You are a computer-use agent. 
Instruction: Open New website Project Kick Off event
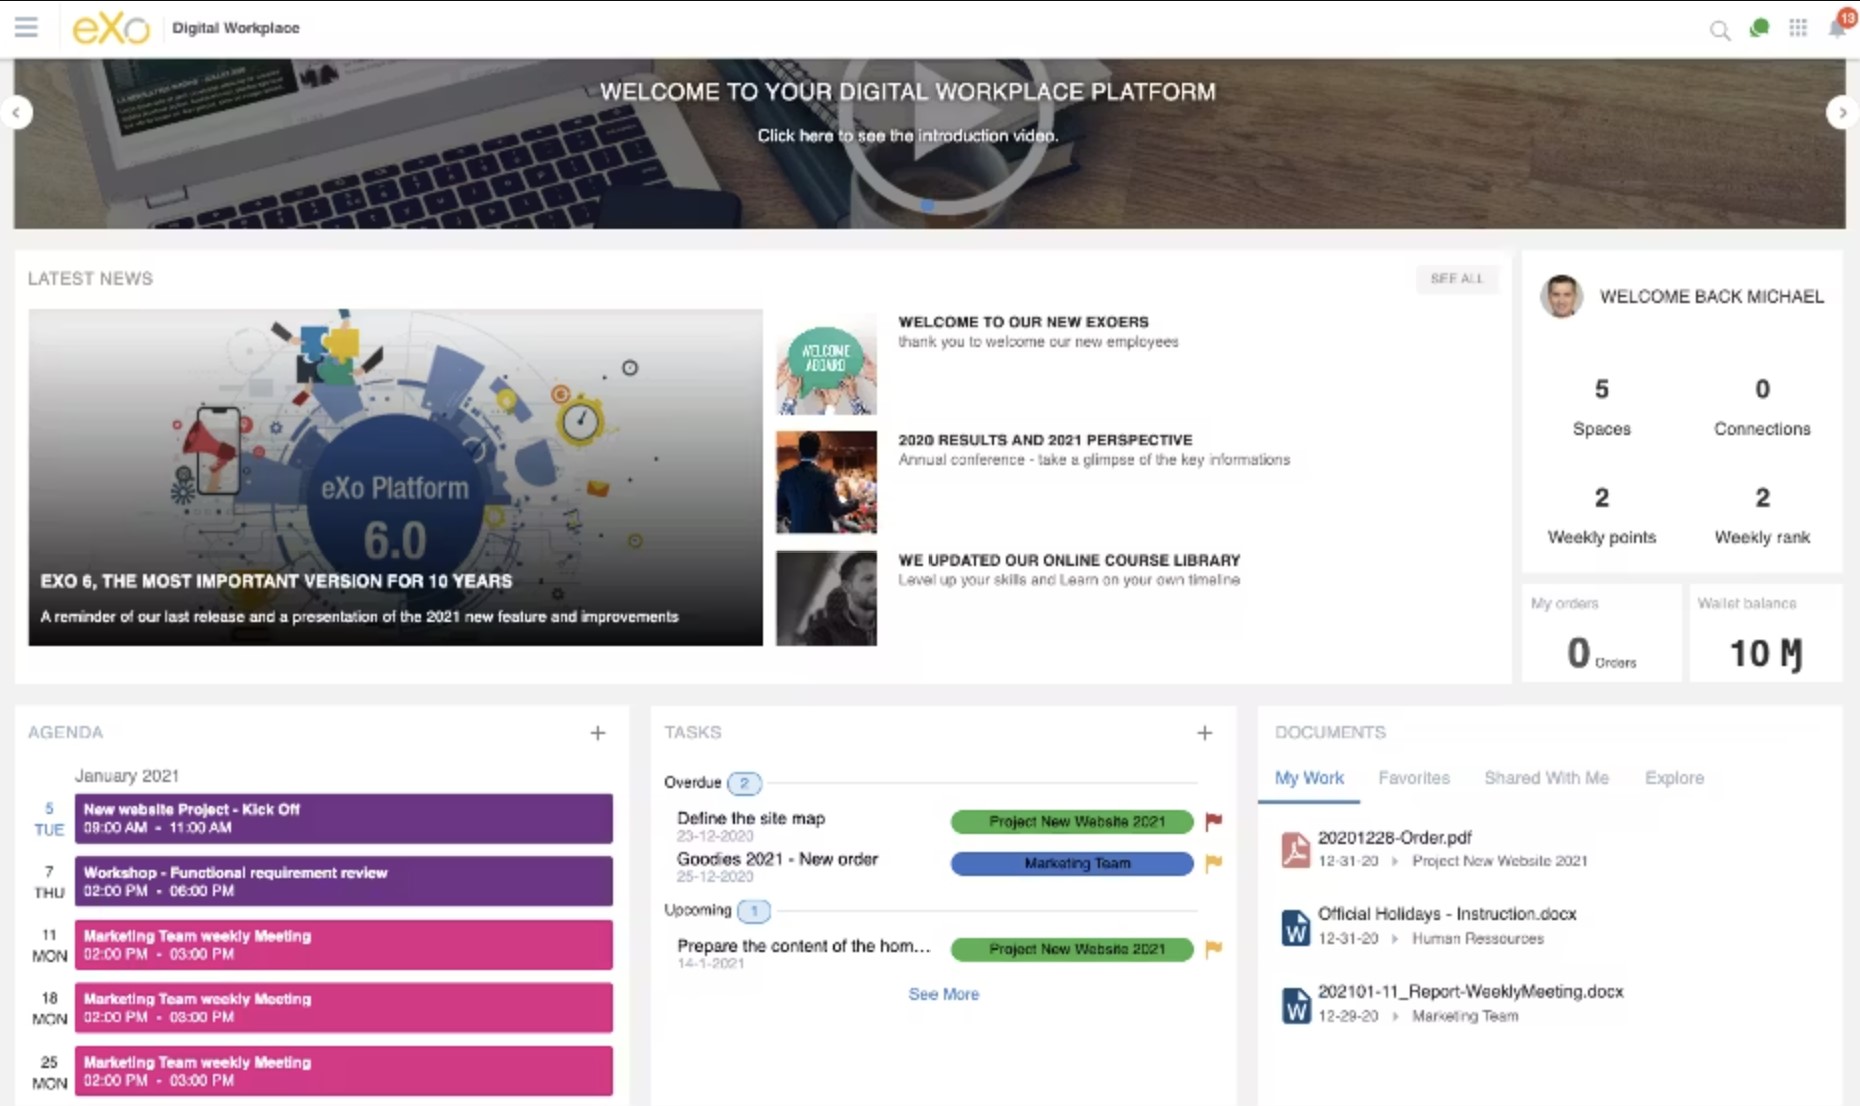tap(343, 818)
